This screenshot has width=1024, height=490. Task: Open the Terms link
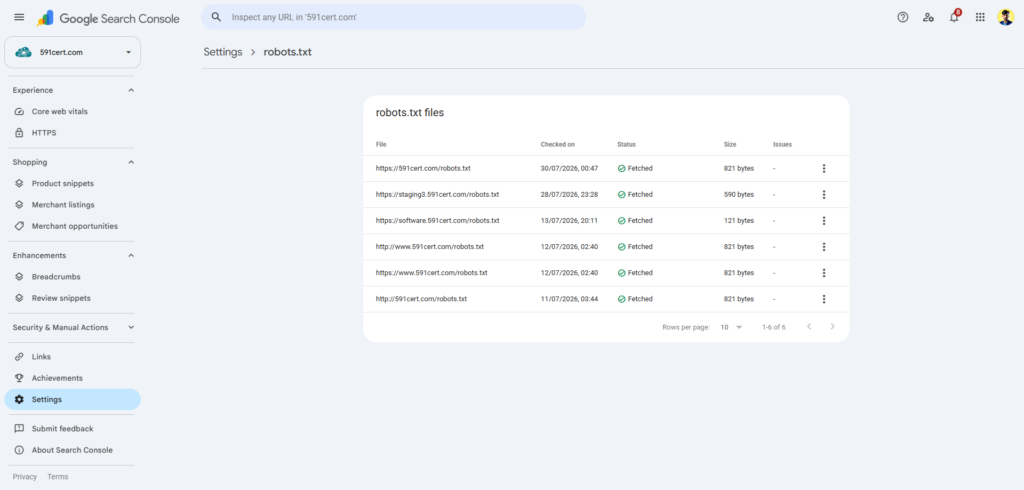click(57, 477)
